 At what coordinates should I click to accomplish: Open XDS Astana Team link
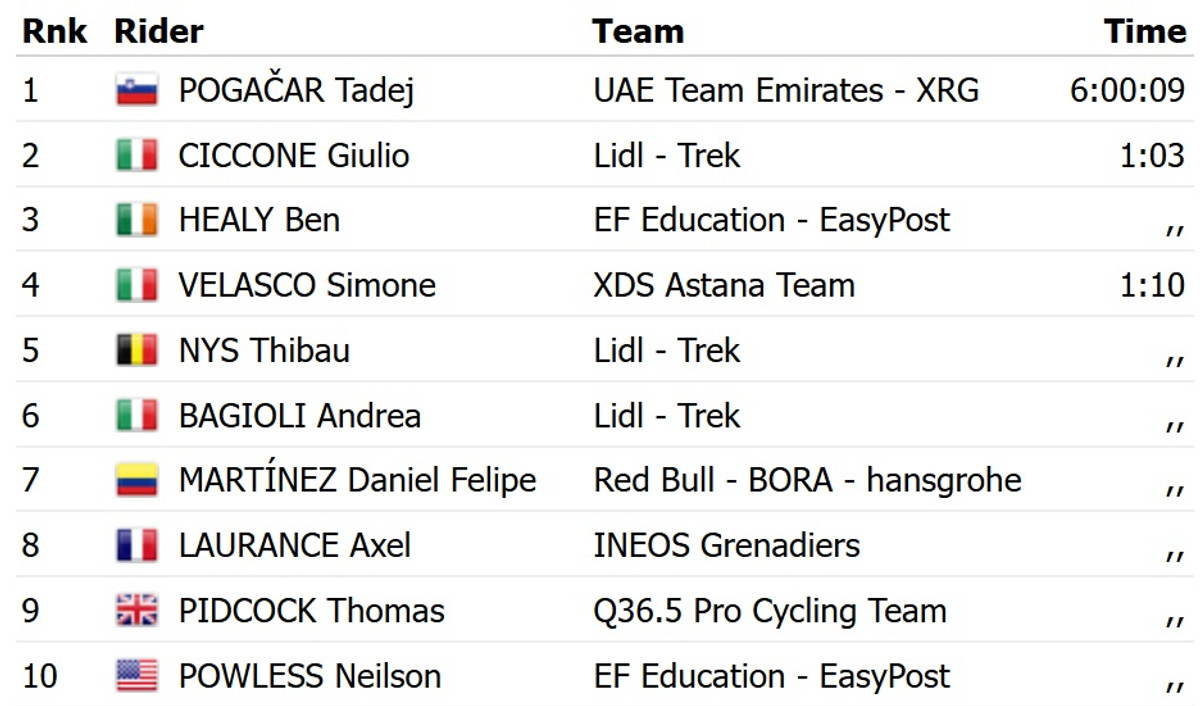coord(724,286)
